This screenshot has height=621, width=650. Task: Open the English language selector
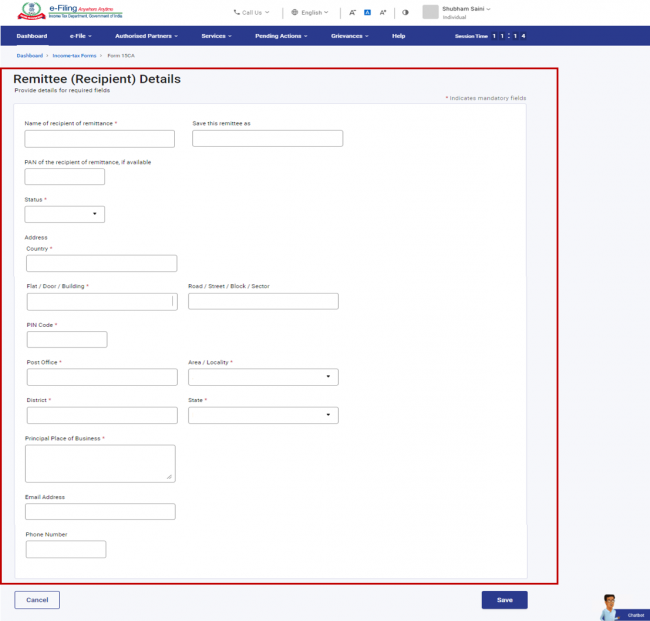310,12
